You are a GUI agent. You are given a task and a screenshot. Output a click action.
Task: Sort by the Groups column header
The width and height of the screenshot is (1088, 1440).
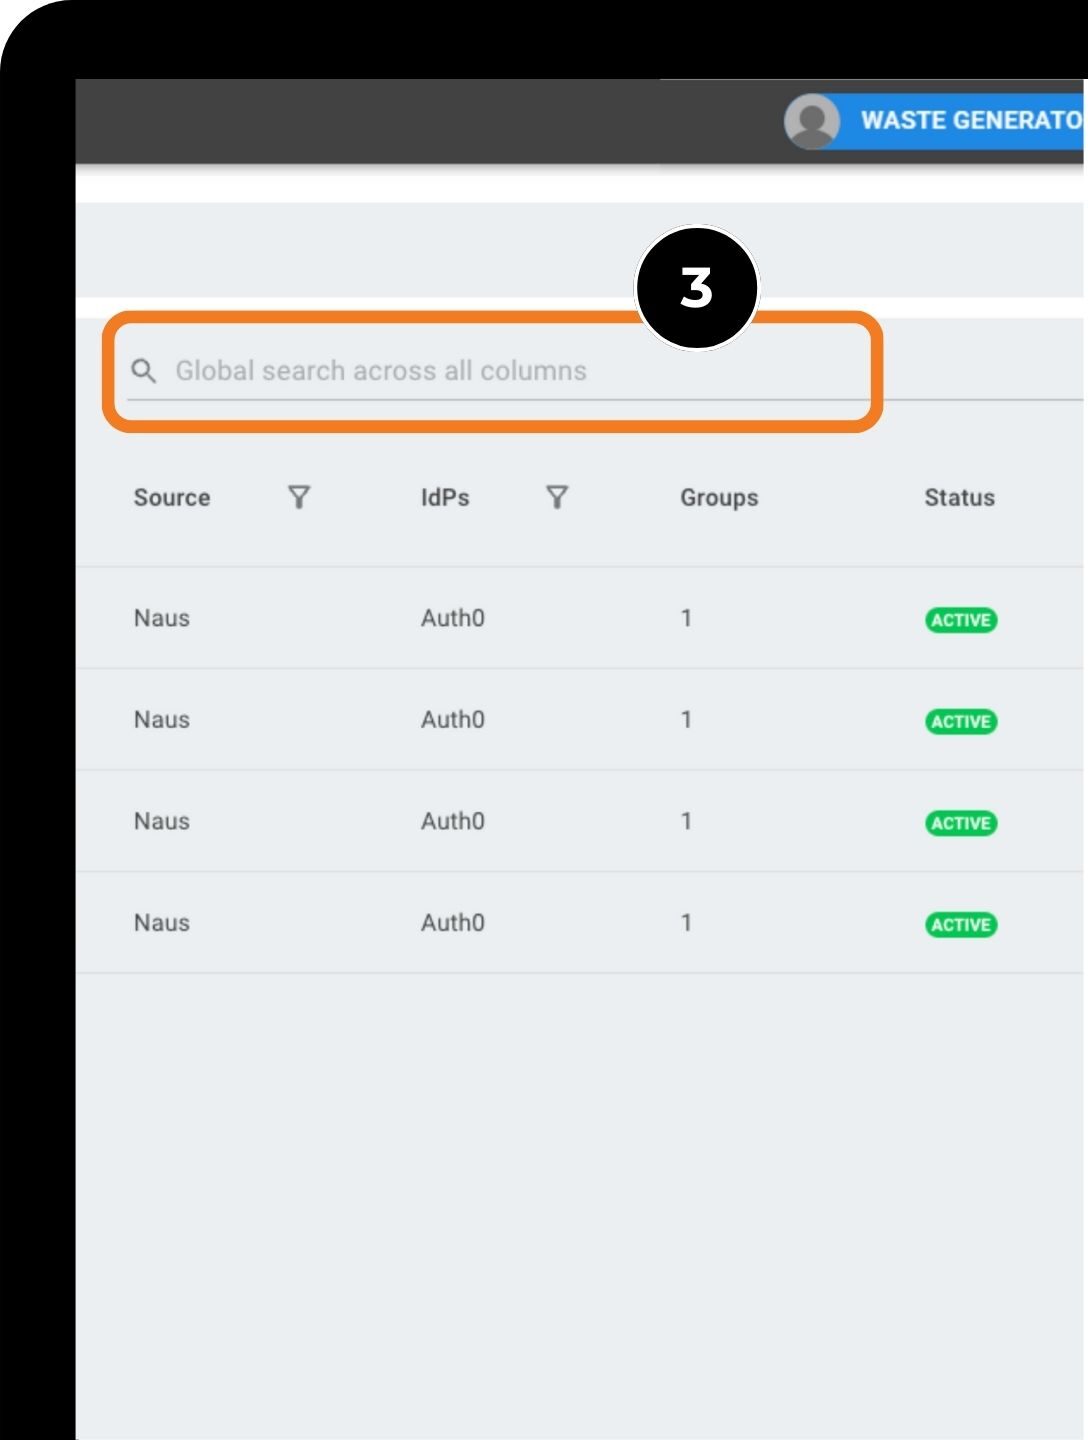click(x=719, y=498)
